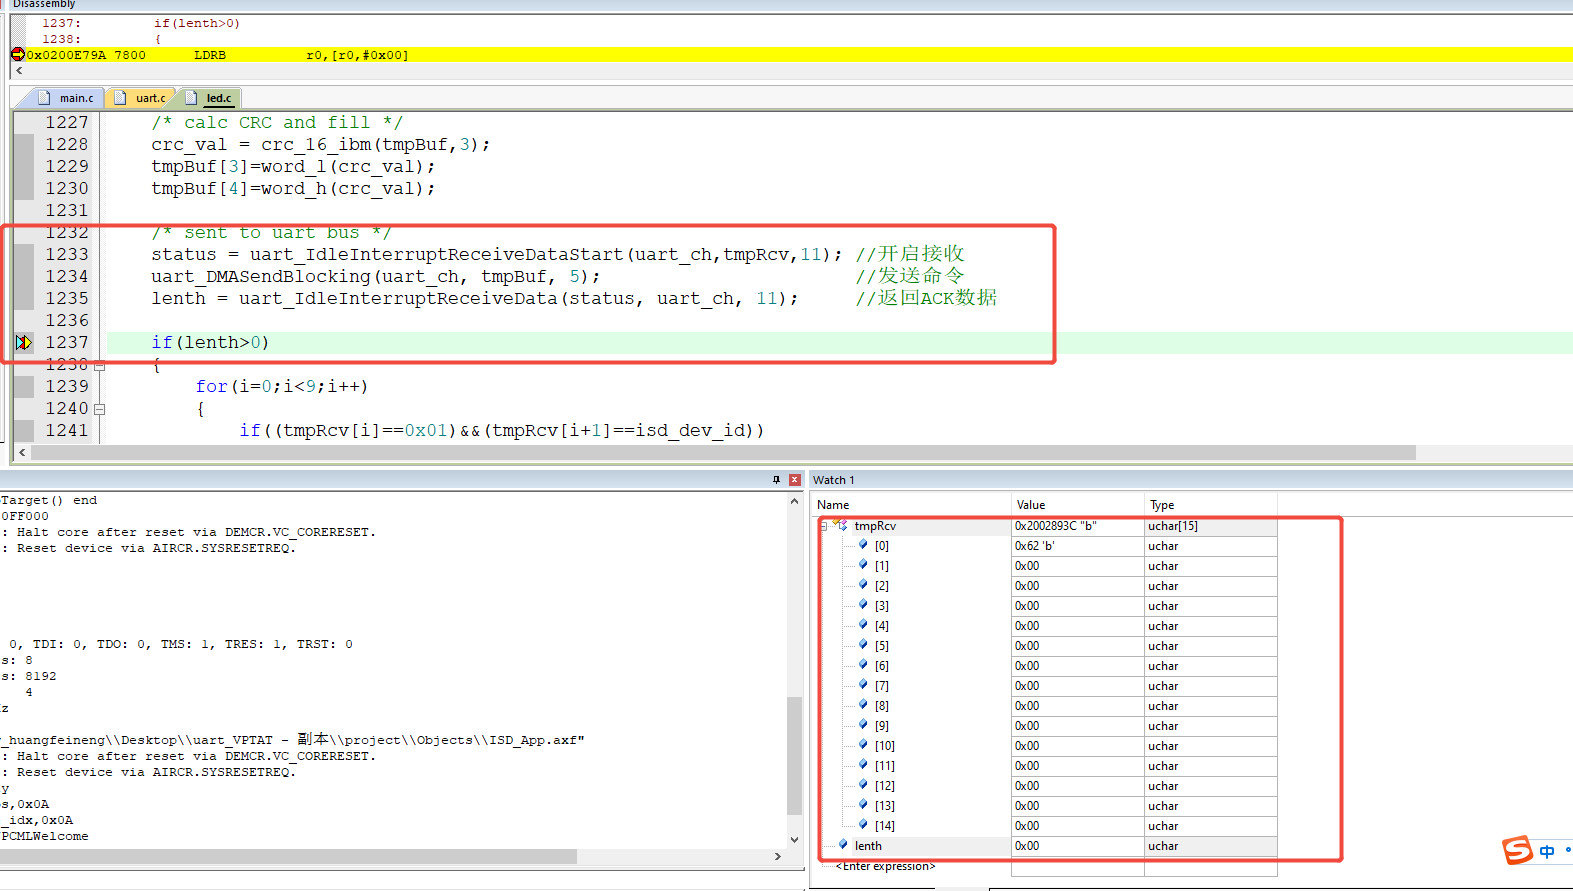Click the Type column header in Watch 1

point(1162,505)
